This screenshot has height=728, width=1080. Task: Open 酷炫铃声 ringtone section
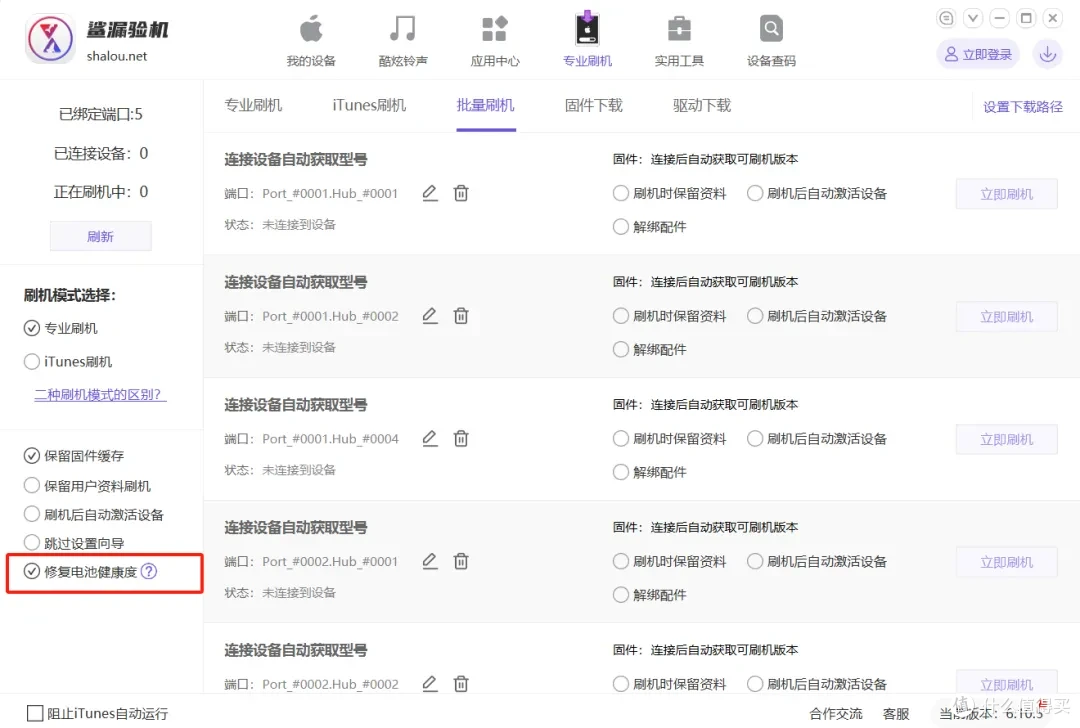[x=403, y=41]
